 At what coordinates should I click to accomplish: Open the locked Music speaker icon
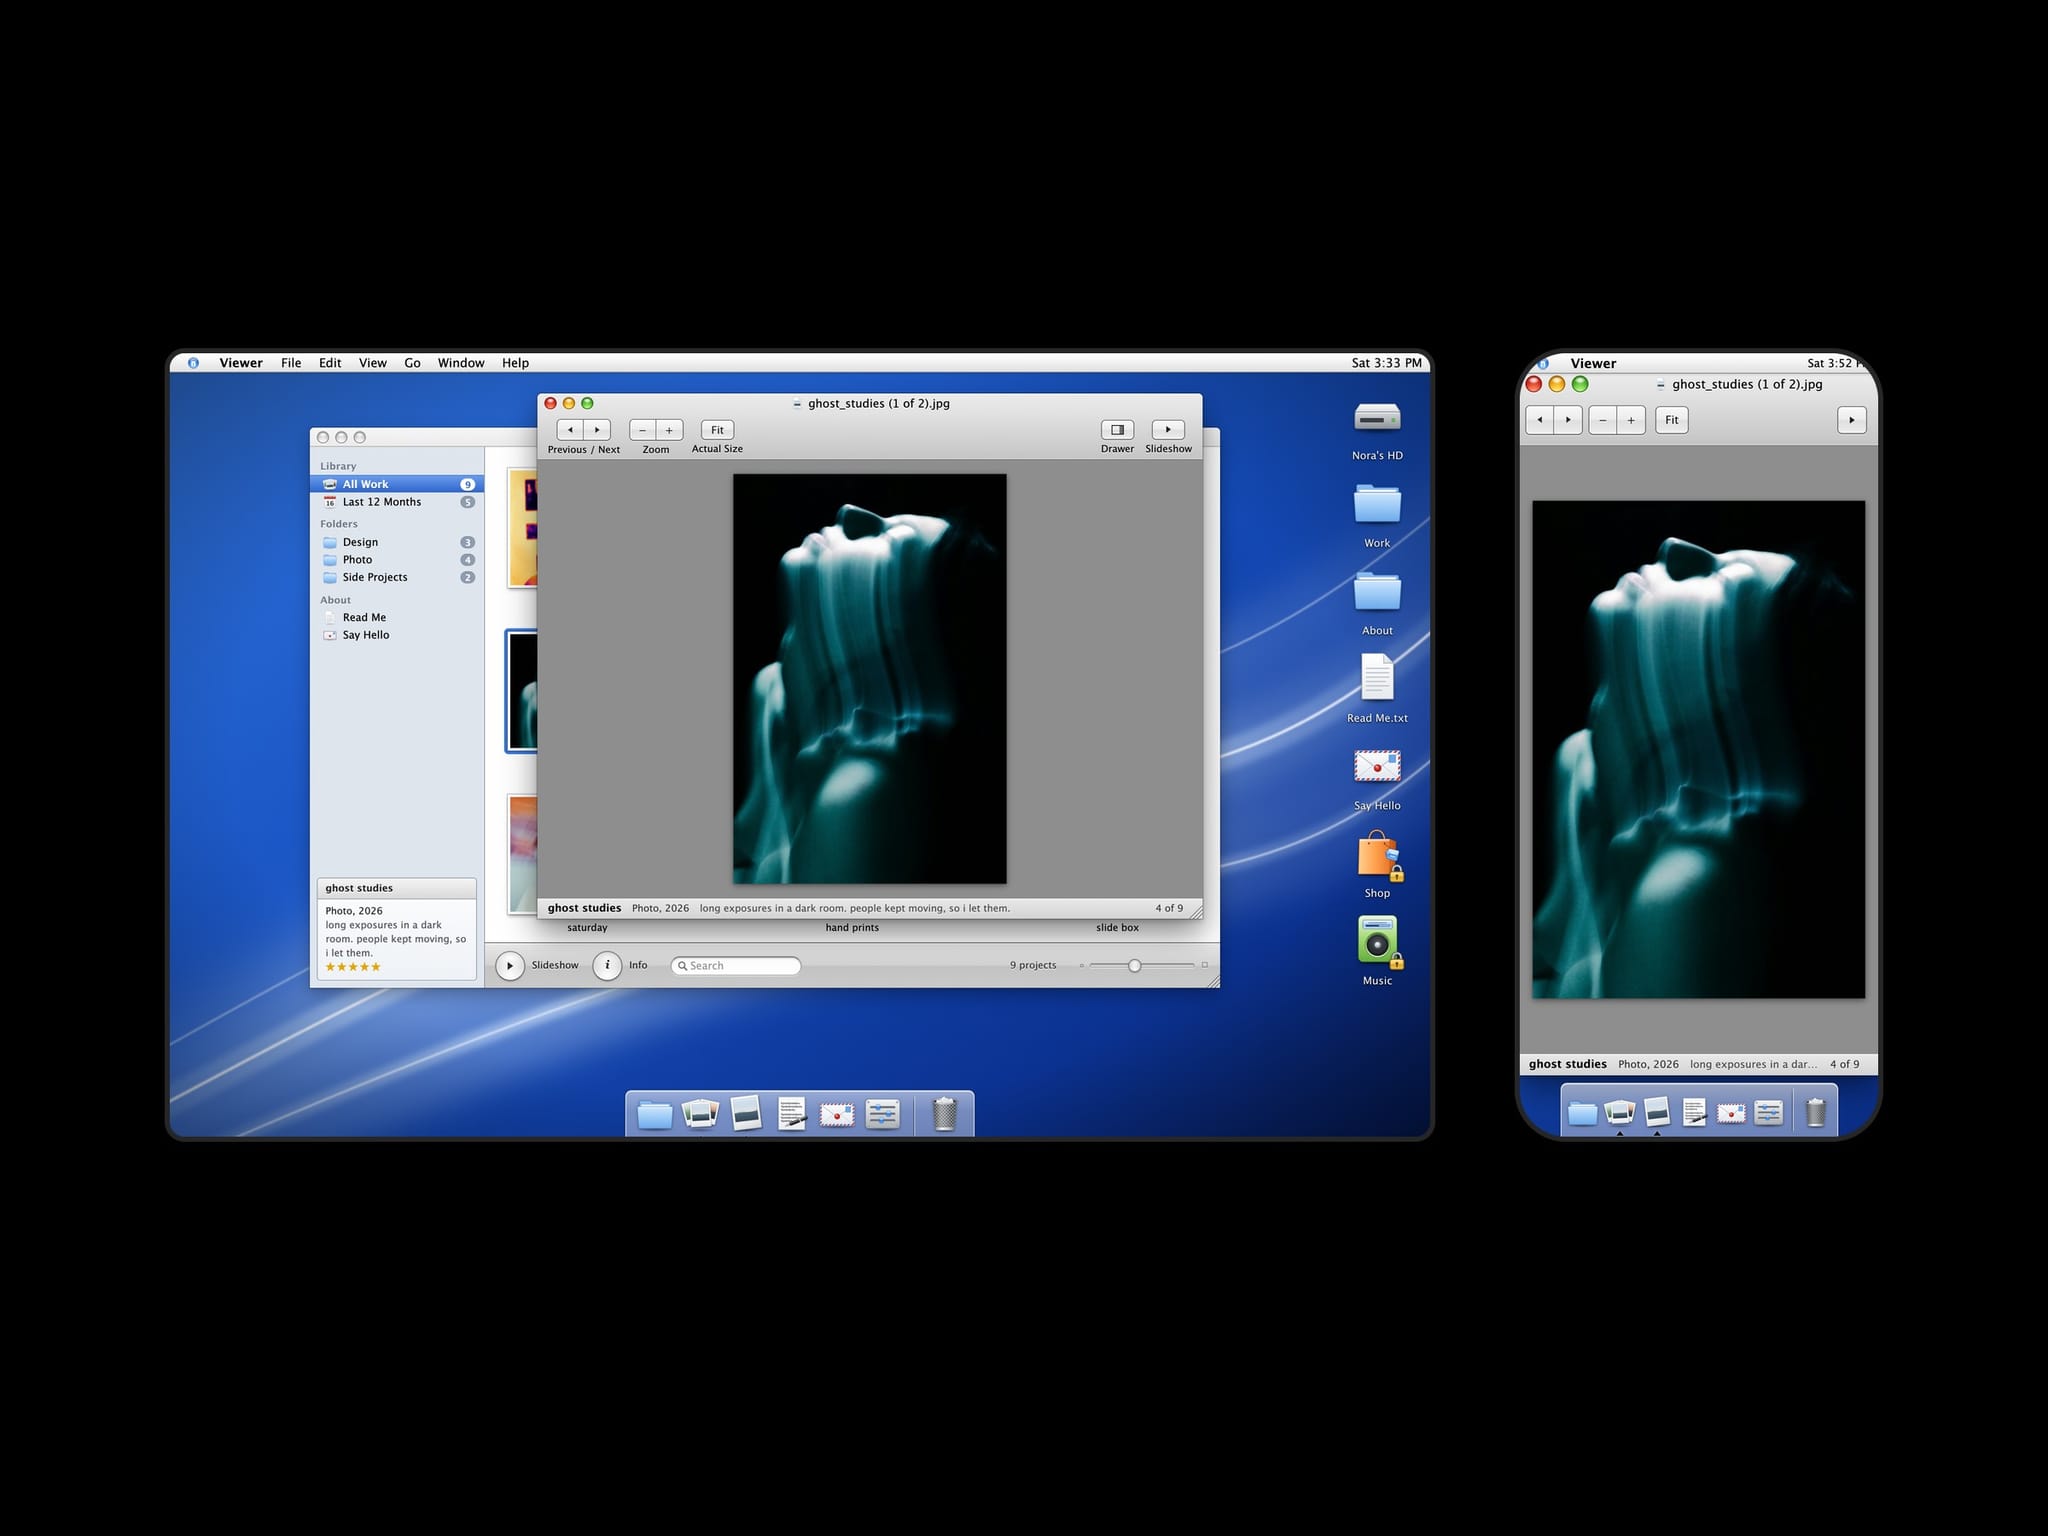point(1379,941)
